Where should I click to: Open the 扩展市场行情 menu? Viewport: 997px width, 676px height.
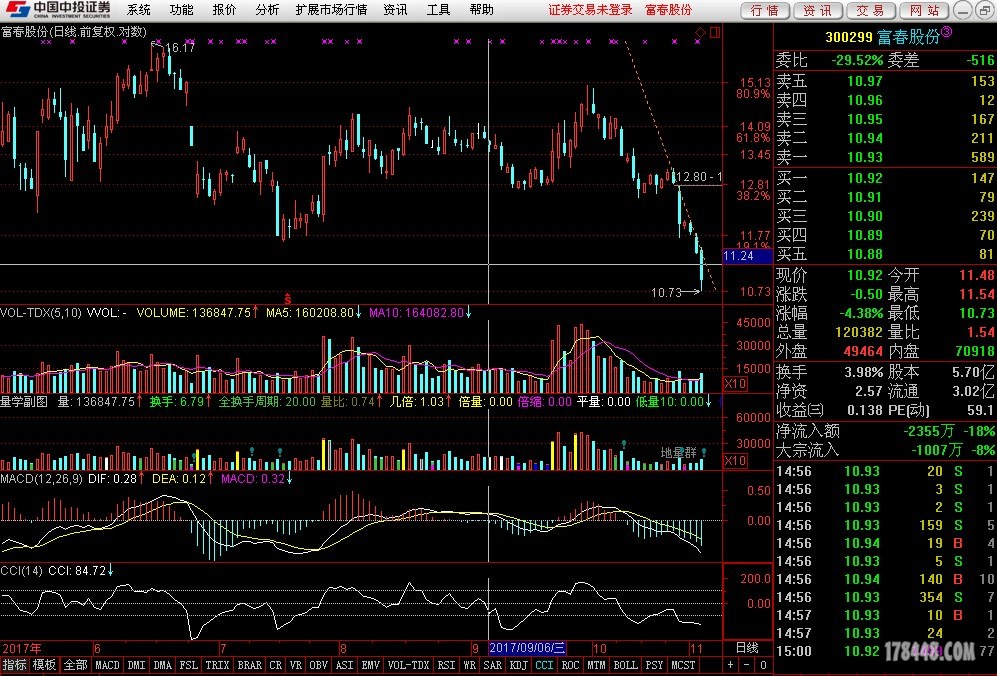331,10
